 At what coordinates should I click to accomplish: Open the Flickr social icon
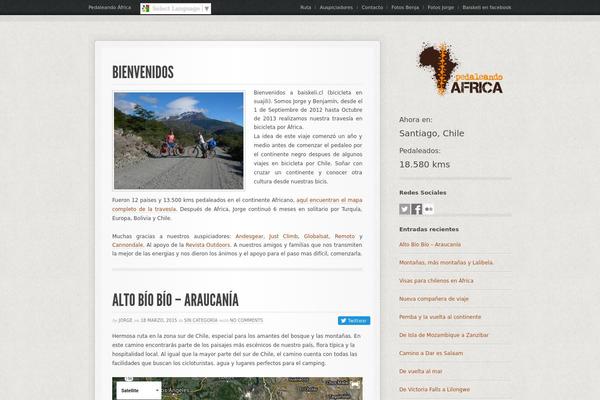pos(429,209)
